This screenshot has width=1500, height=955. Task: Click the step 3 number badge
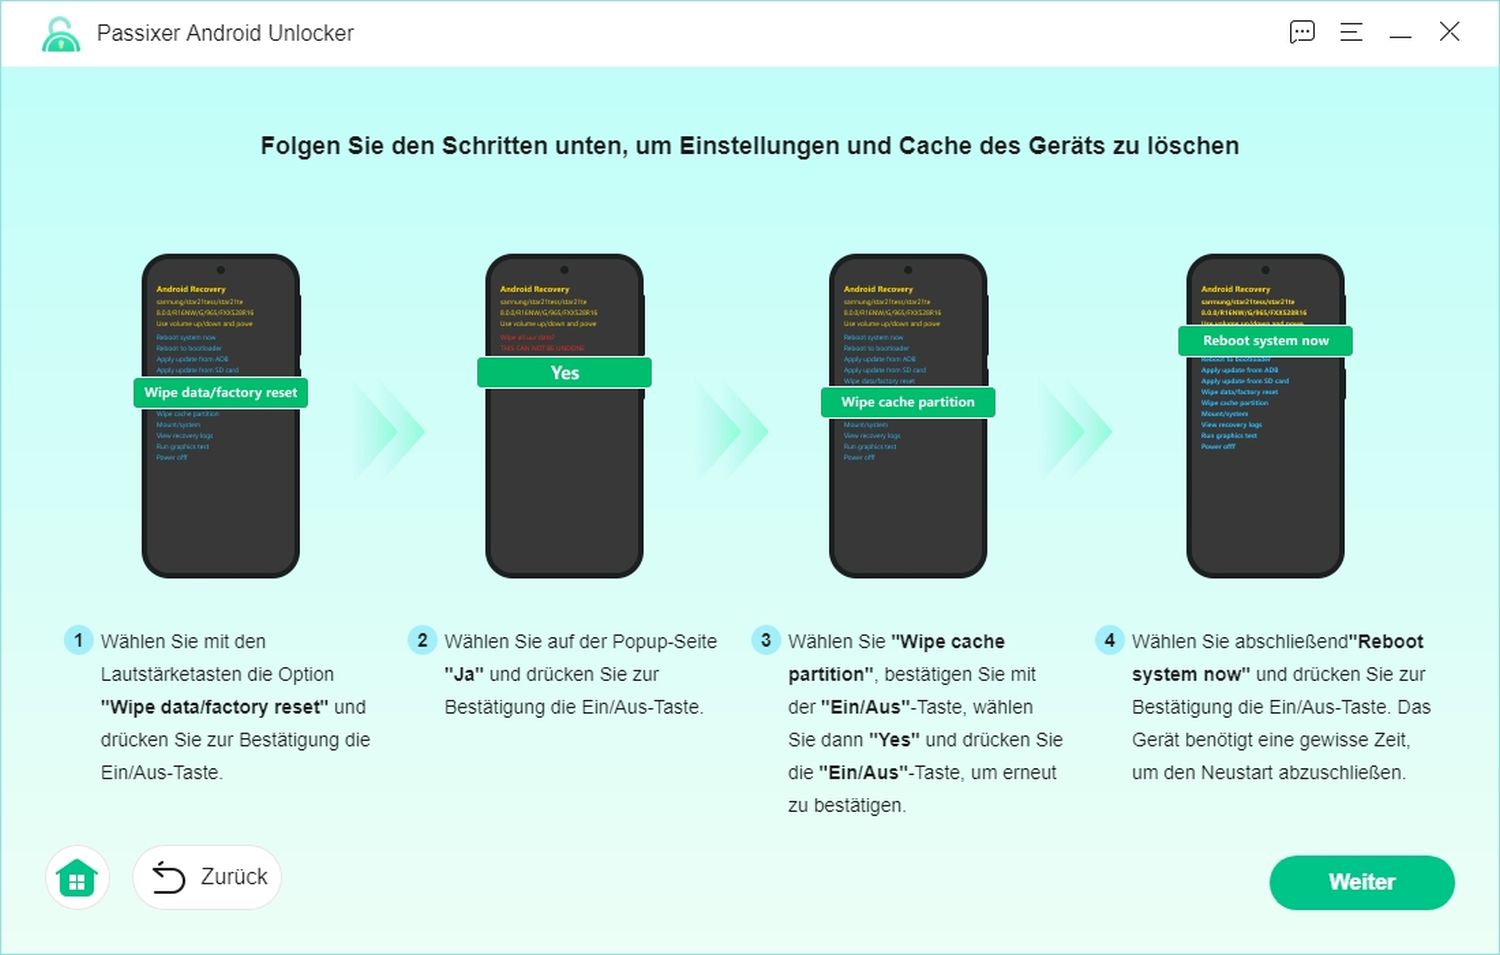coord(766,640)
